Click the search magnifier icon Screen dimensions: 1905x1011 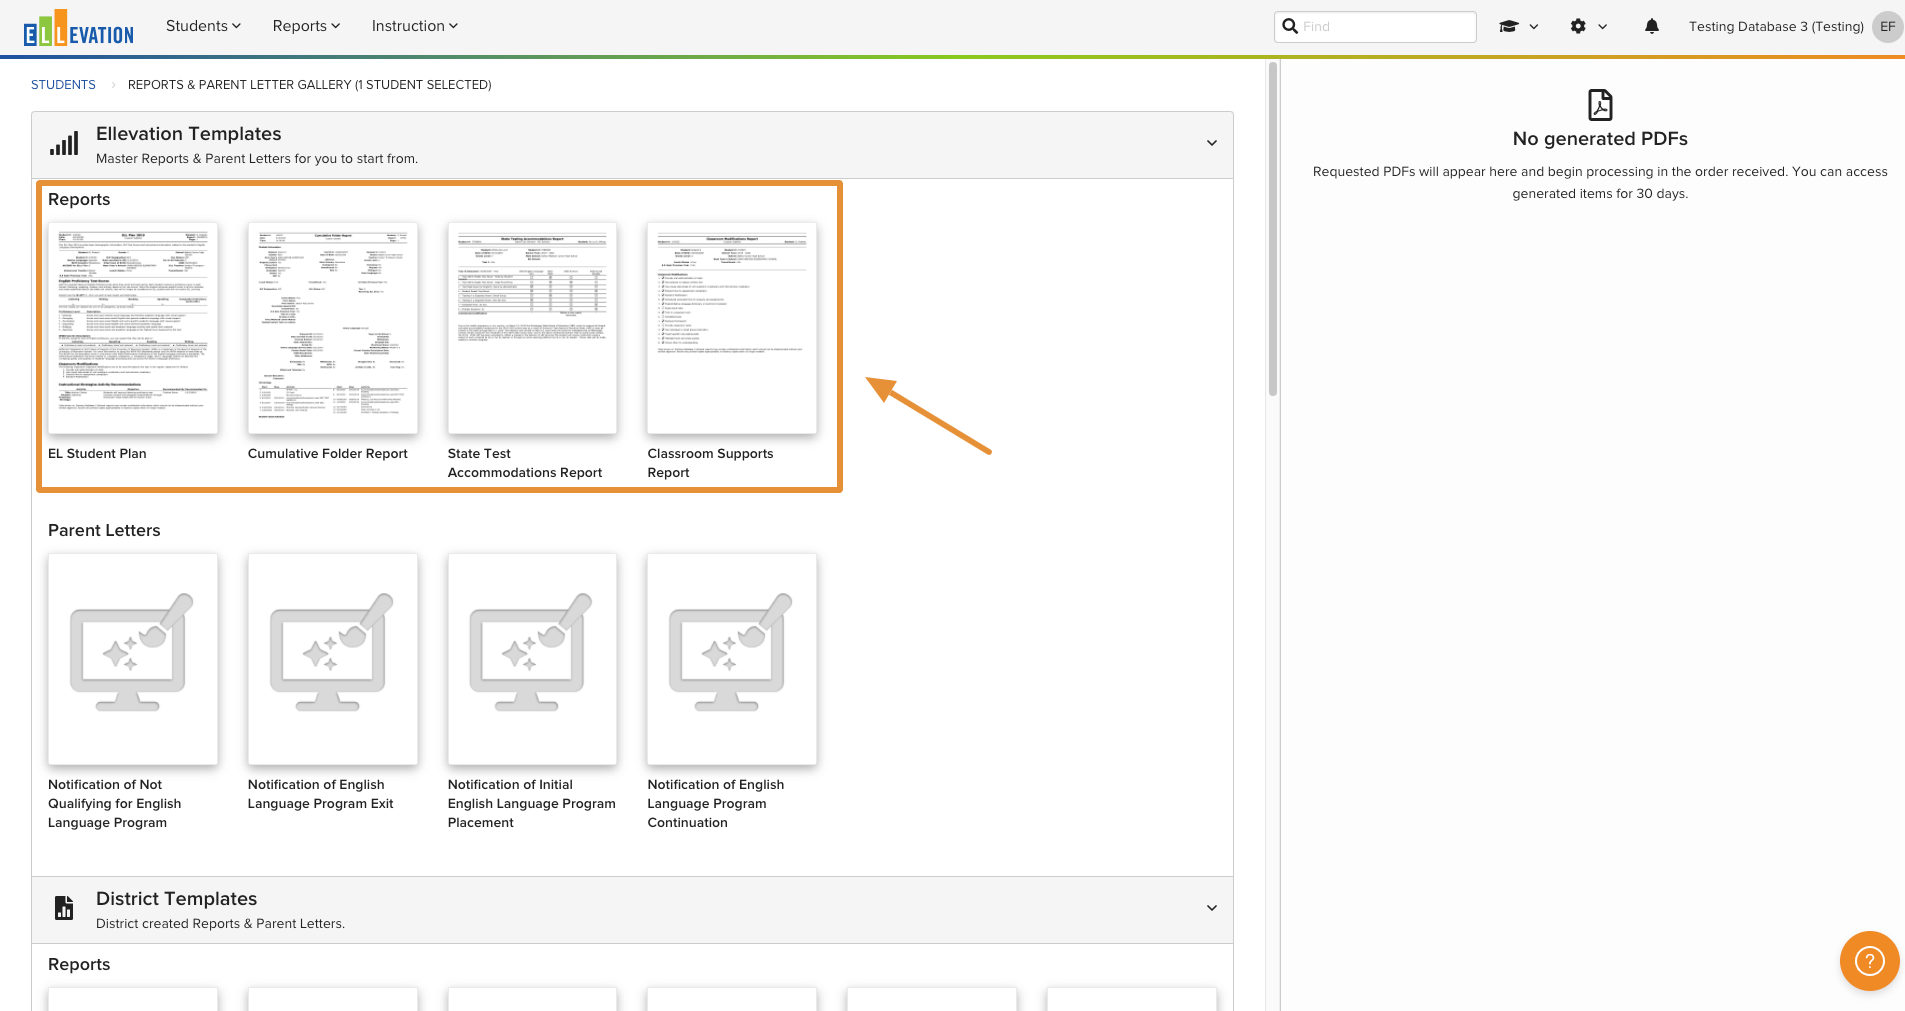(x=1290, y=26)
